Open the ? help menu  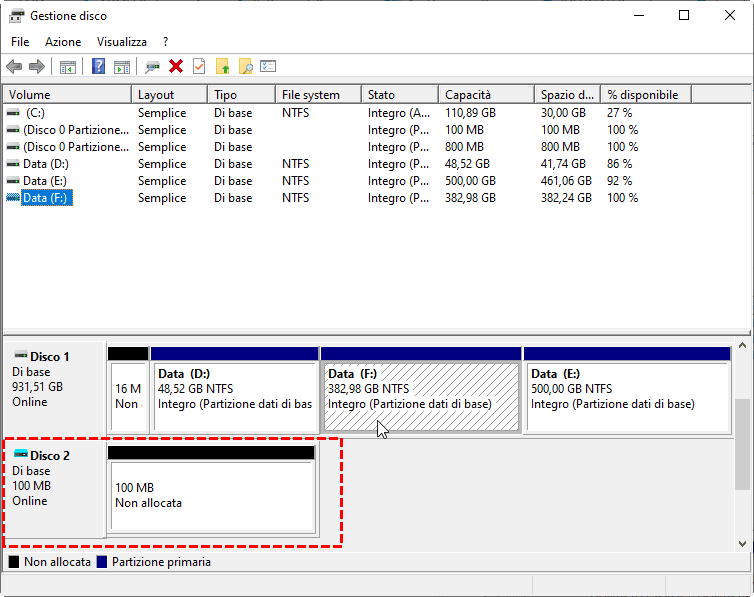pyautogui.click(x=165, y=42)
